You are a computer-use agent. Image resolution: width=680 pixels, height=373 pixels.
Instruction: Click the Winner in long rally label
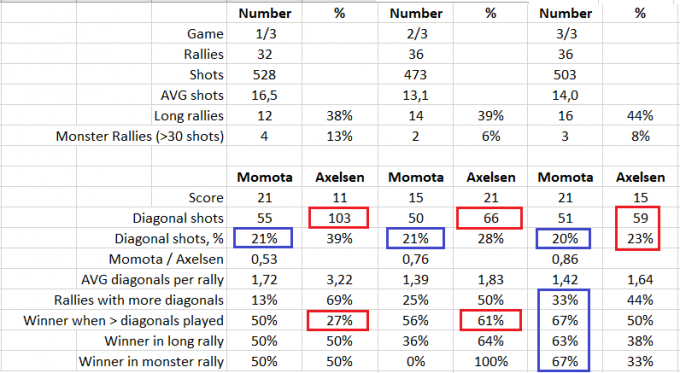164,341
